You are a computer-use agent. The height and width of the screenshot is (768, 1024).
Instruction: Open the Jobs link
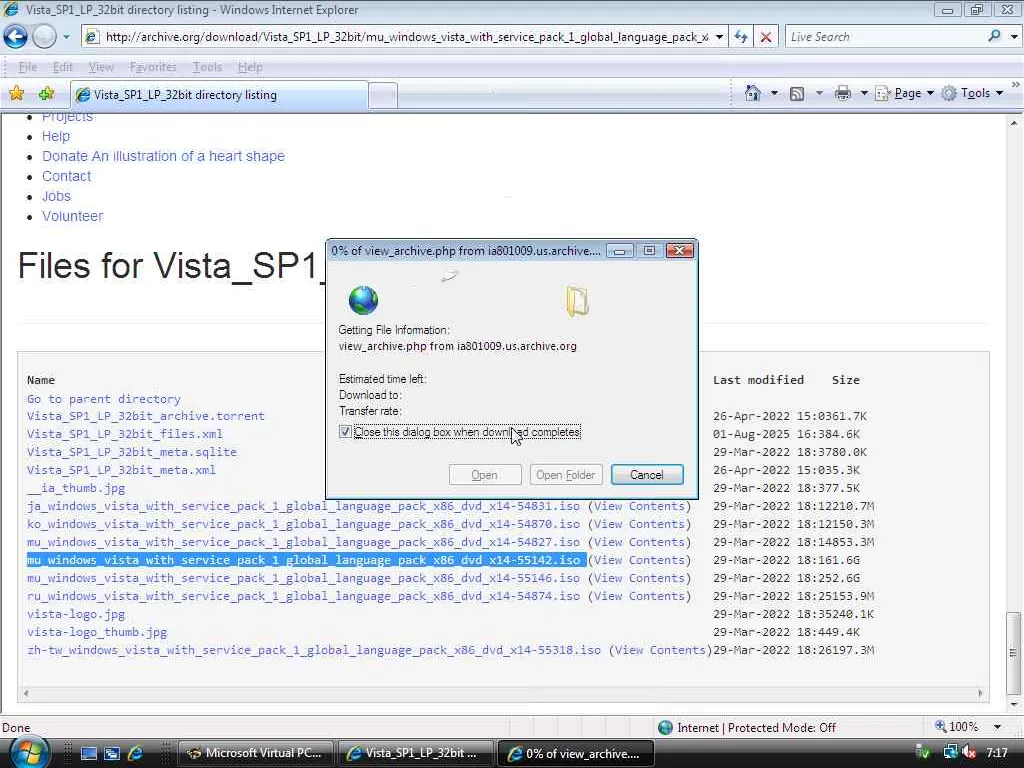pos(56,196)
